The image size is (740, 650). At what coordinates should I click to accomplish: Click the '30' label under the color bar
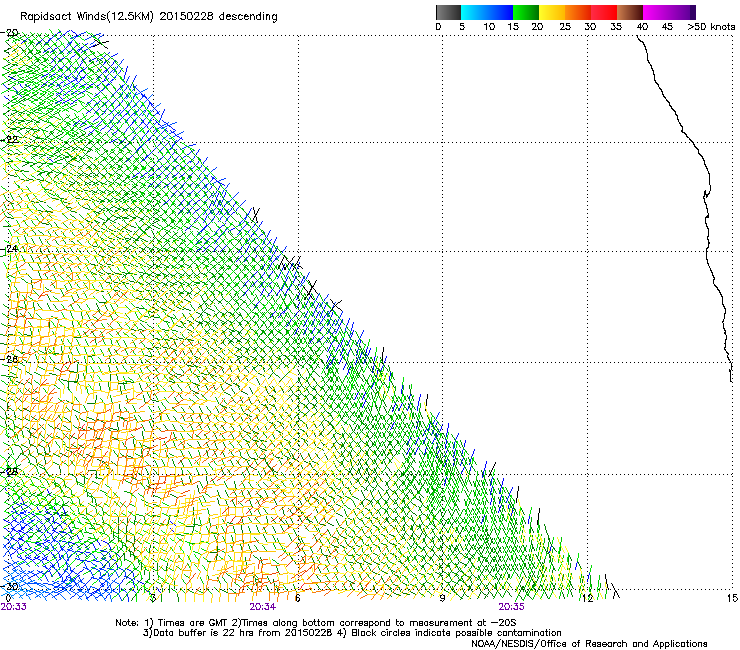[x=590, y=27]
